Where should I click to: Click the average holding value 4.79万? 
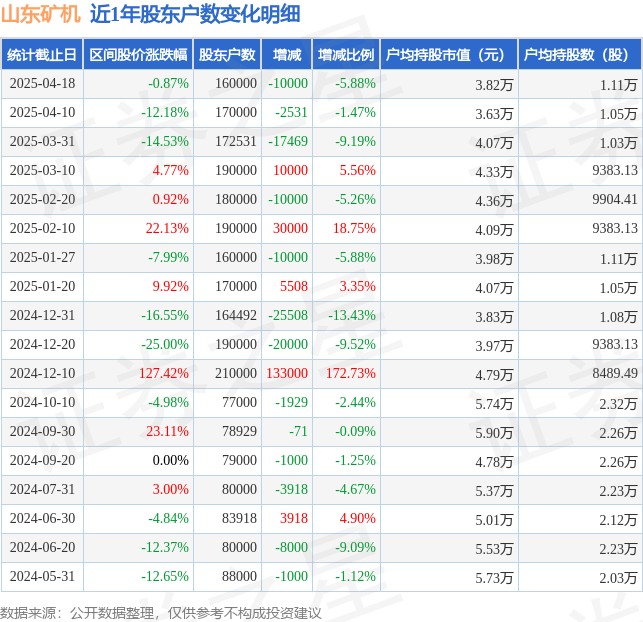tap(494, 375)
